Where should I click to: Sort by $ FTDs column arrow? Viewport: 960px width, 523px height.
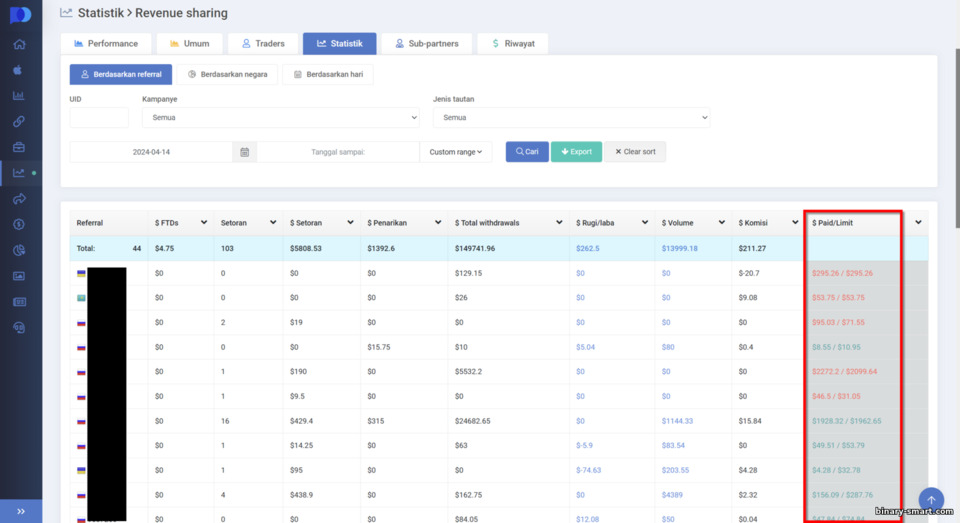203,222
